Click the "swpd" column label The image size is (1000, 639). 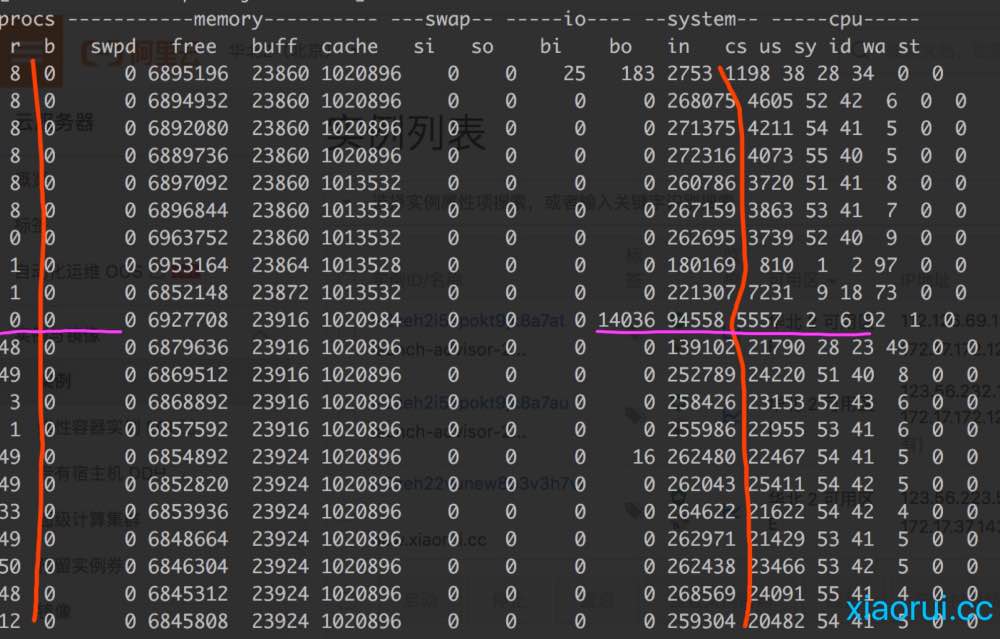112,46
